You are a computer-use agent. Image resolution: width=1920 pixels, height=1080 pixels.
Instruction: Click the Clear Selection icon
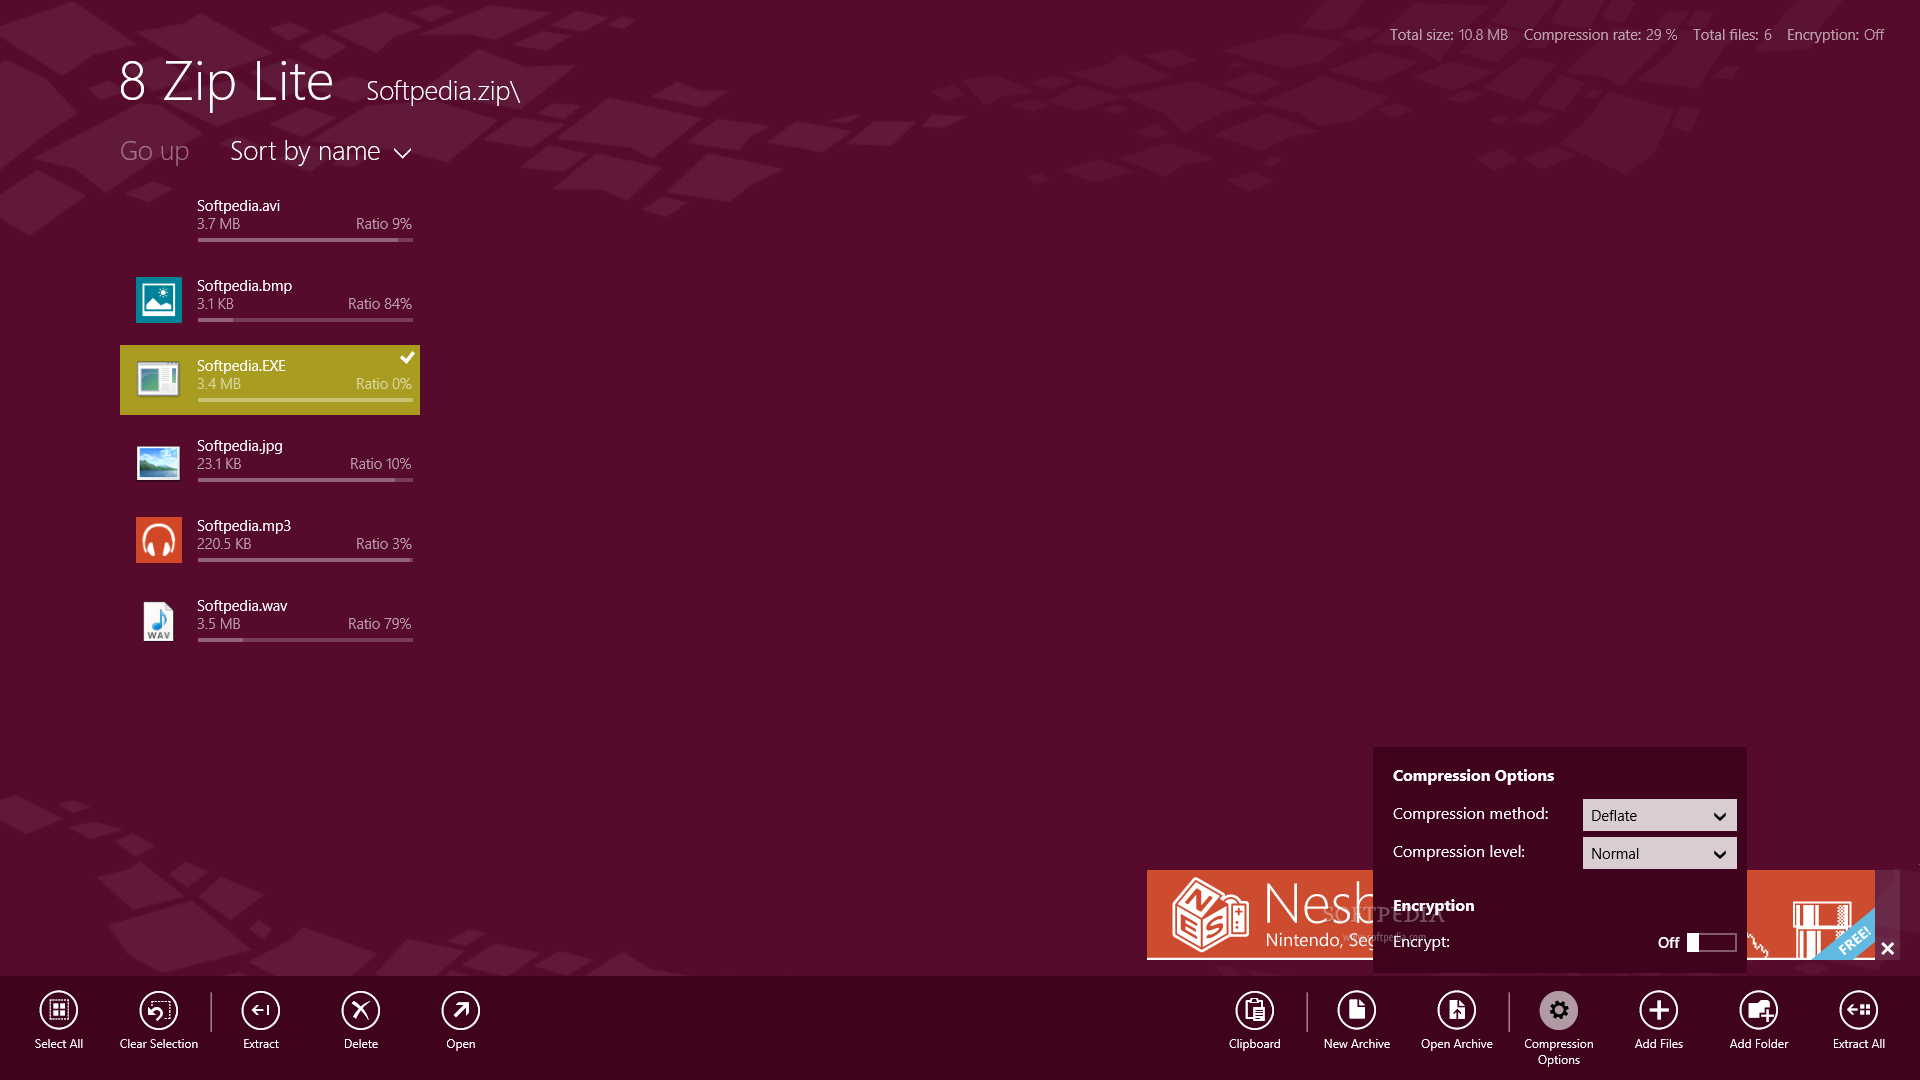point(158,1010)
